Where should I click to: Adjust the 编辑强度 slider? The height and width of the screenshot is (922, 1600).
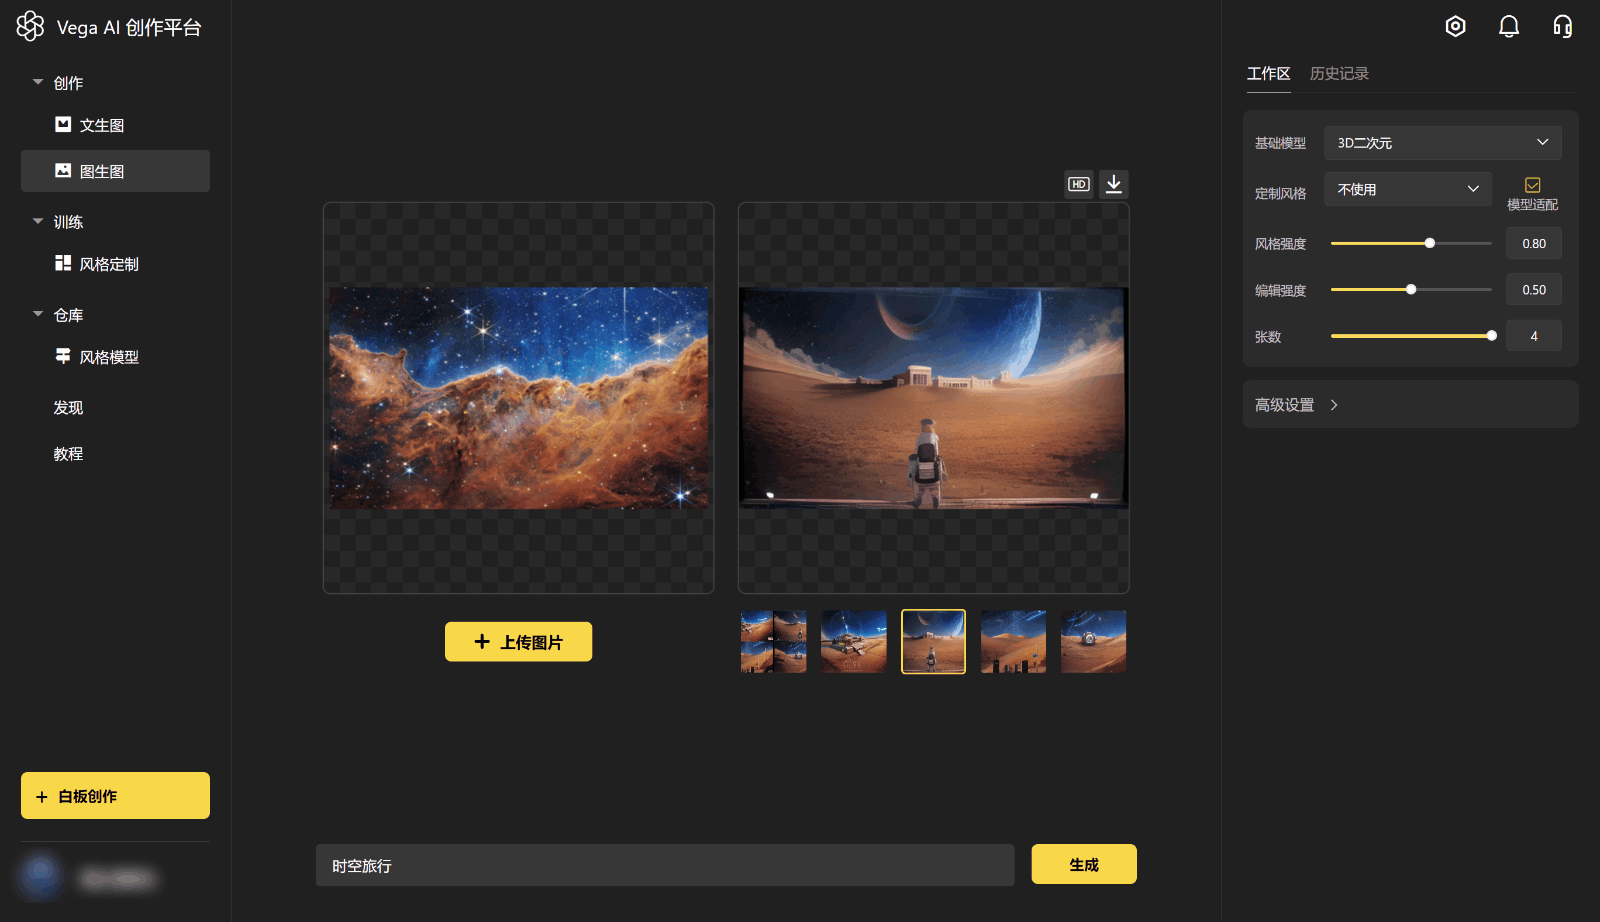tap(1411, 289)
